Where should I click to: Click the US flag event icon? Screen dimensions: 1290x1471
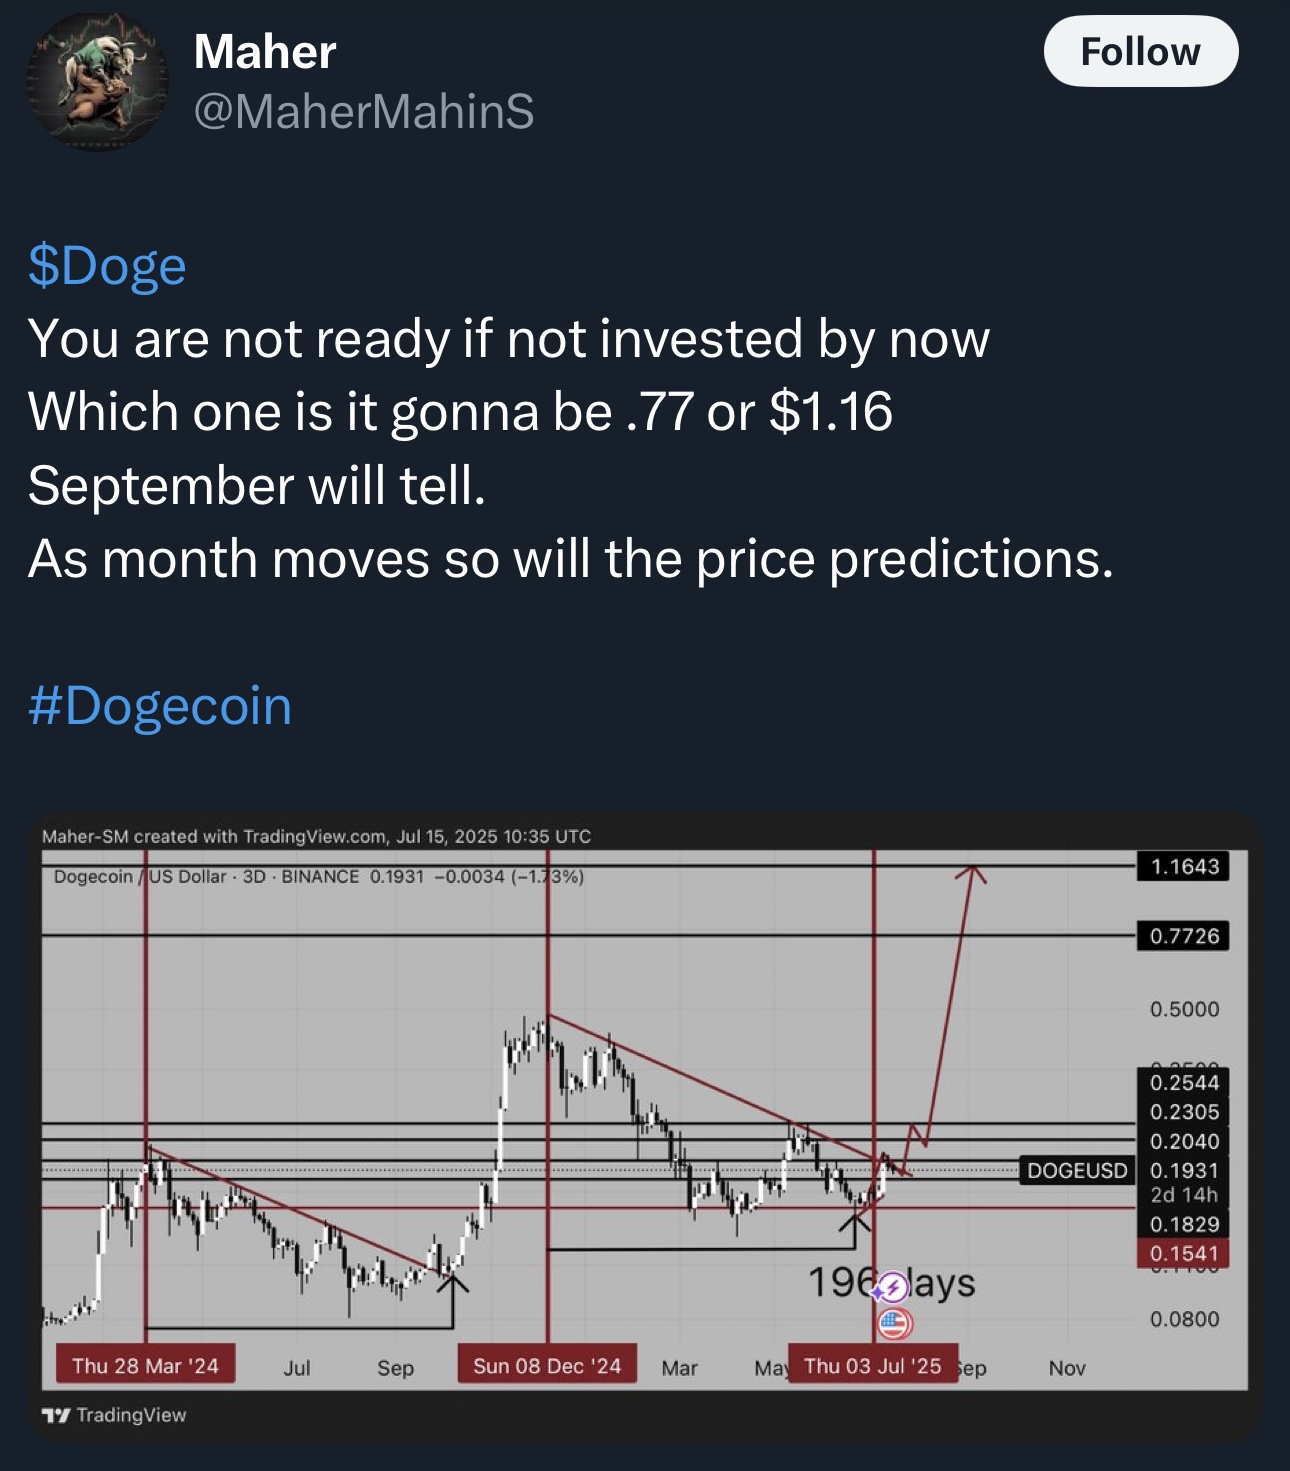[x=894, y=1323]
